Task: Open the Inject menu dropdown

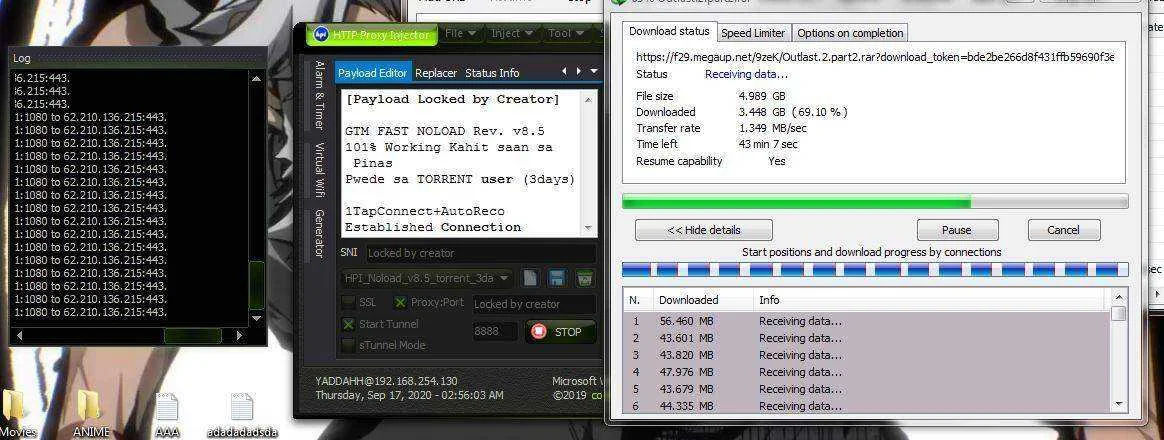Action: (x=511, y=33)
